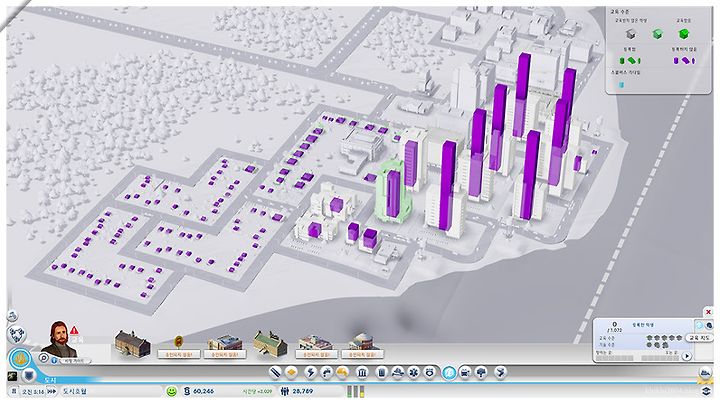Click the fast-forward game speed button
Screen dimensions: 720x404
52,392
